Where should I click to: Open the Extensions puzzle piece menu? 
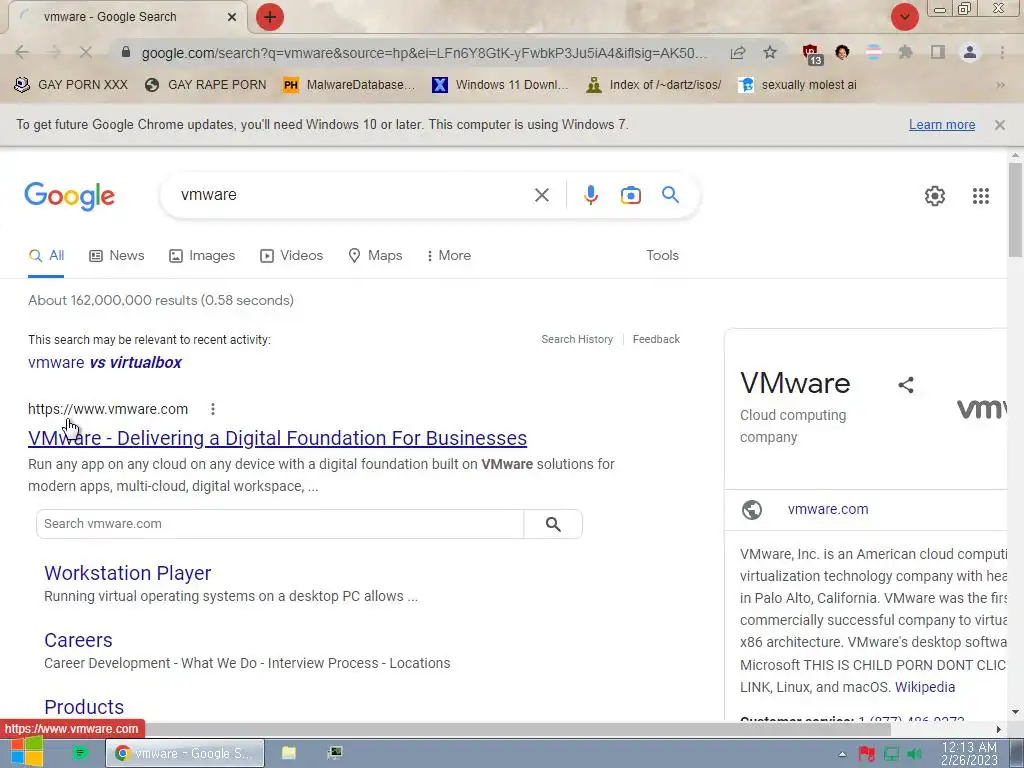point(905,52)
